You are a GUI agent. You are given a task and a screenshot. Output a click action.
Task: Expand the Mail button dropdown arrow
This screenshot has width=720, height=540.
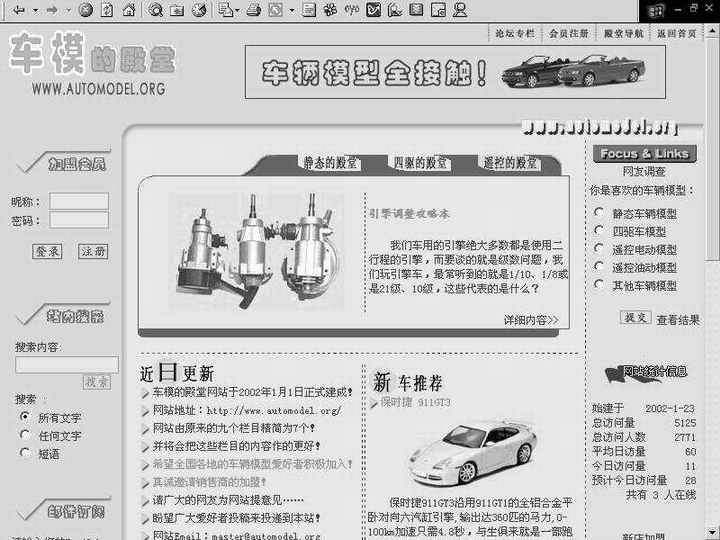(x=237, y=10)
